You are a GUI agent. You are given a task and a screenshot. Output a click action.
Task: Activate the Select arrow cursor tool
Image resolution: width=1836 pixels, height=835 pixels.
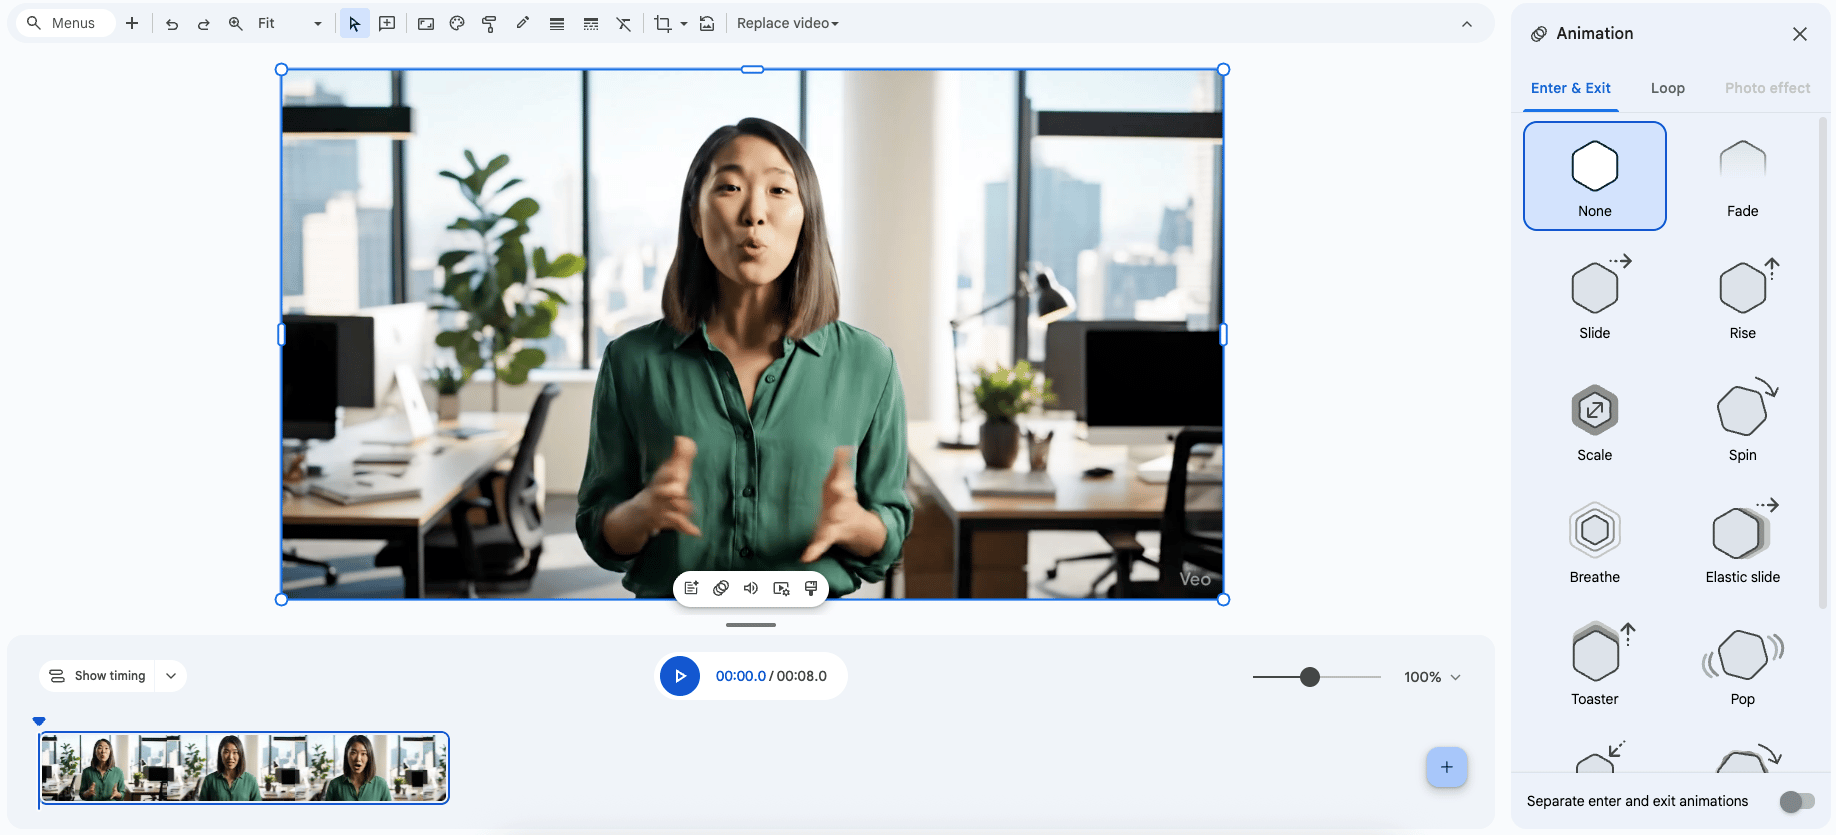point(354,23)
